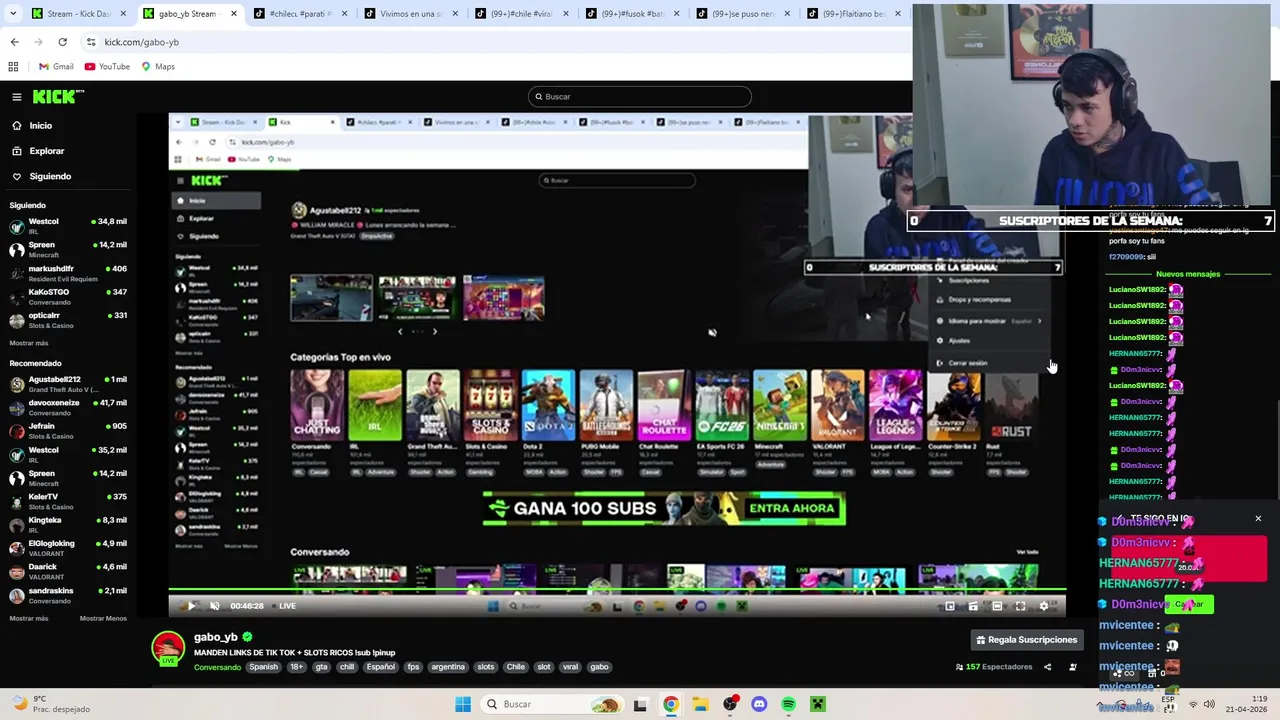Open Chrome from the taskbar
1280x720 pixels.
pos(671,704)
